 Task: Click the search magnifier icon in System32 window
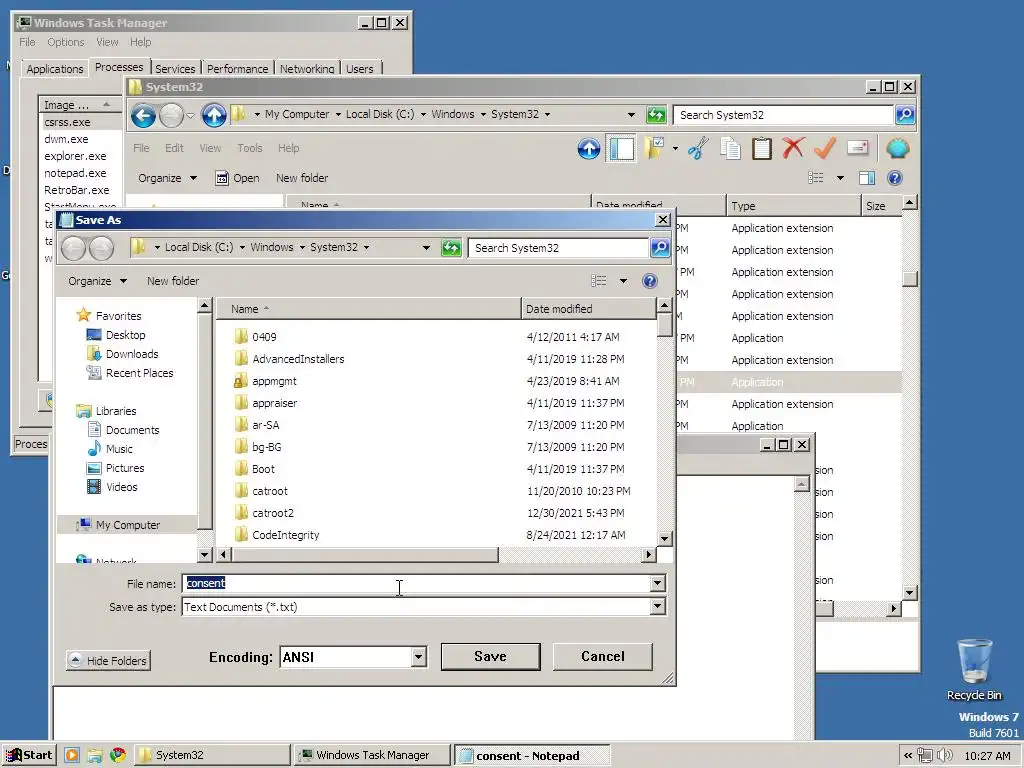tap(905, 115)
